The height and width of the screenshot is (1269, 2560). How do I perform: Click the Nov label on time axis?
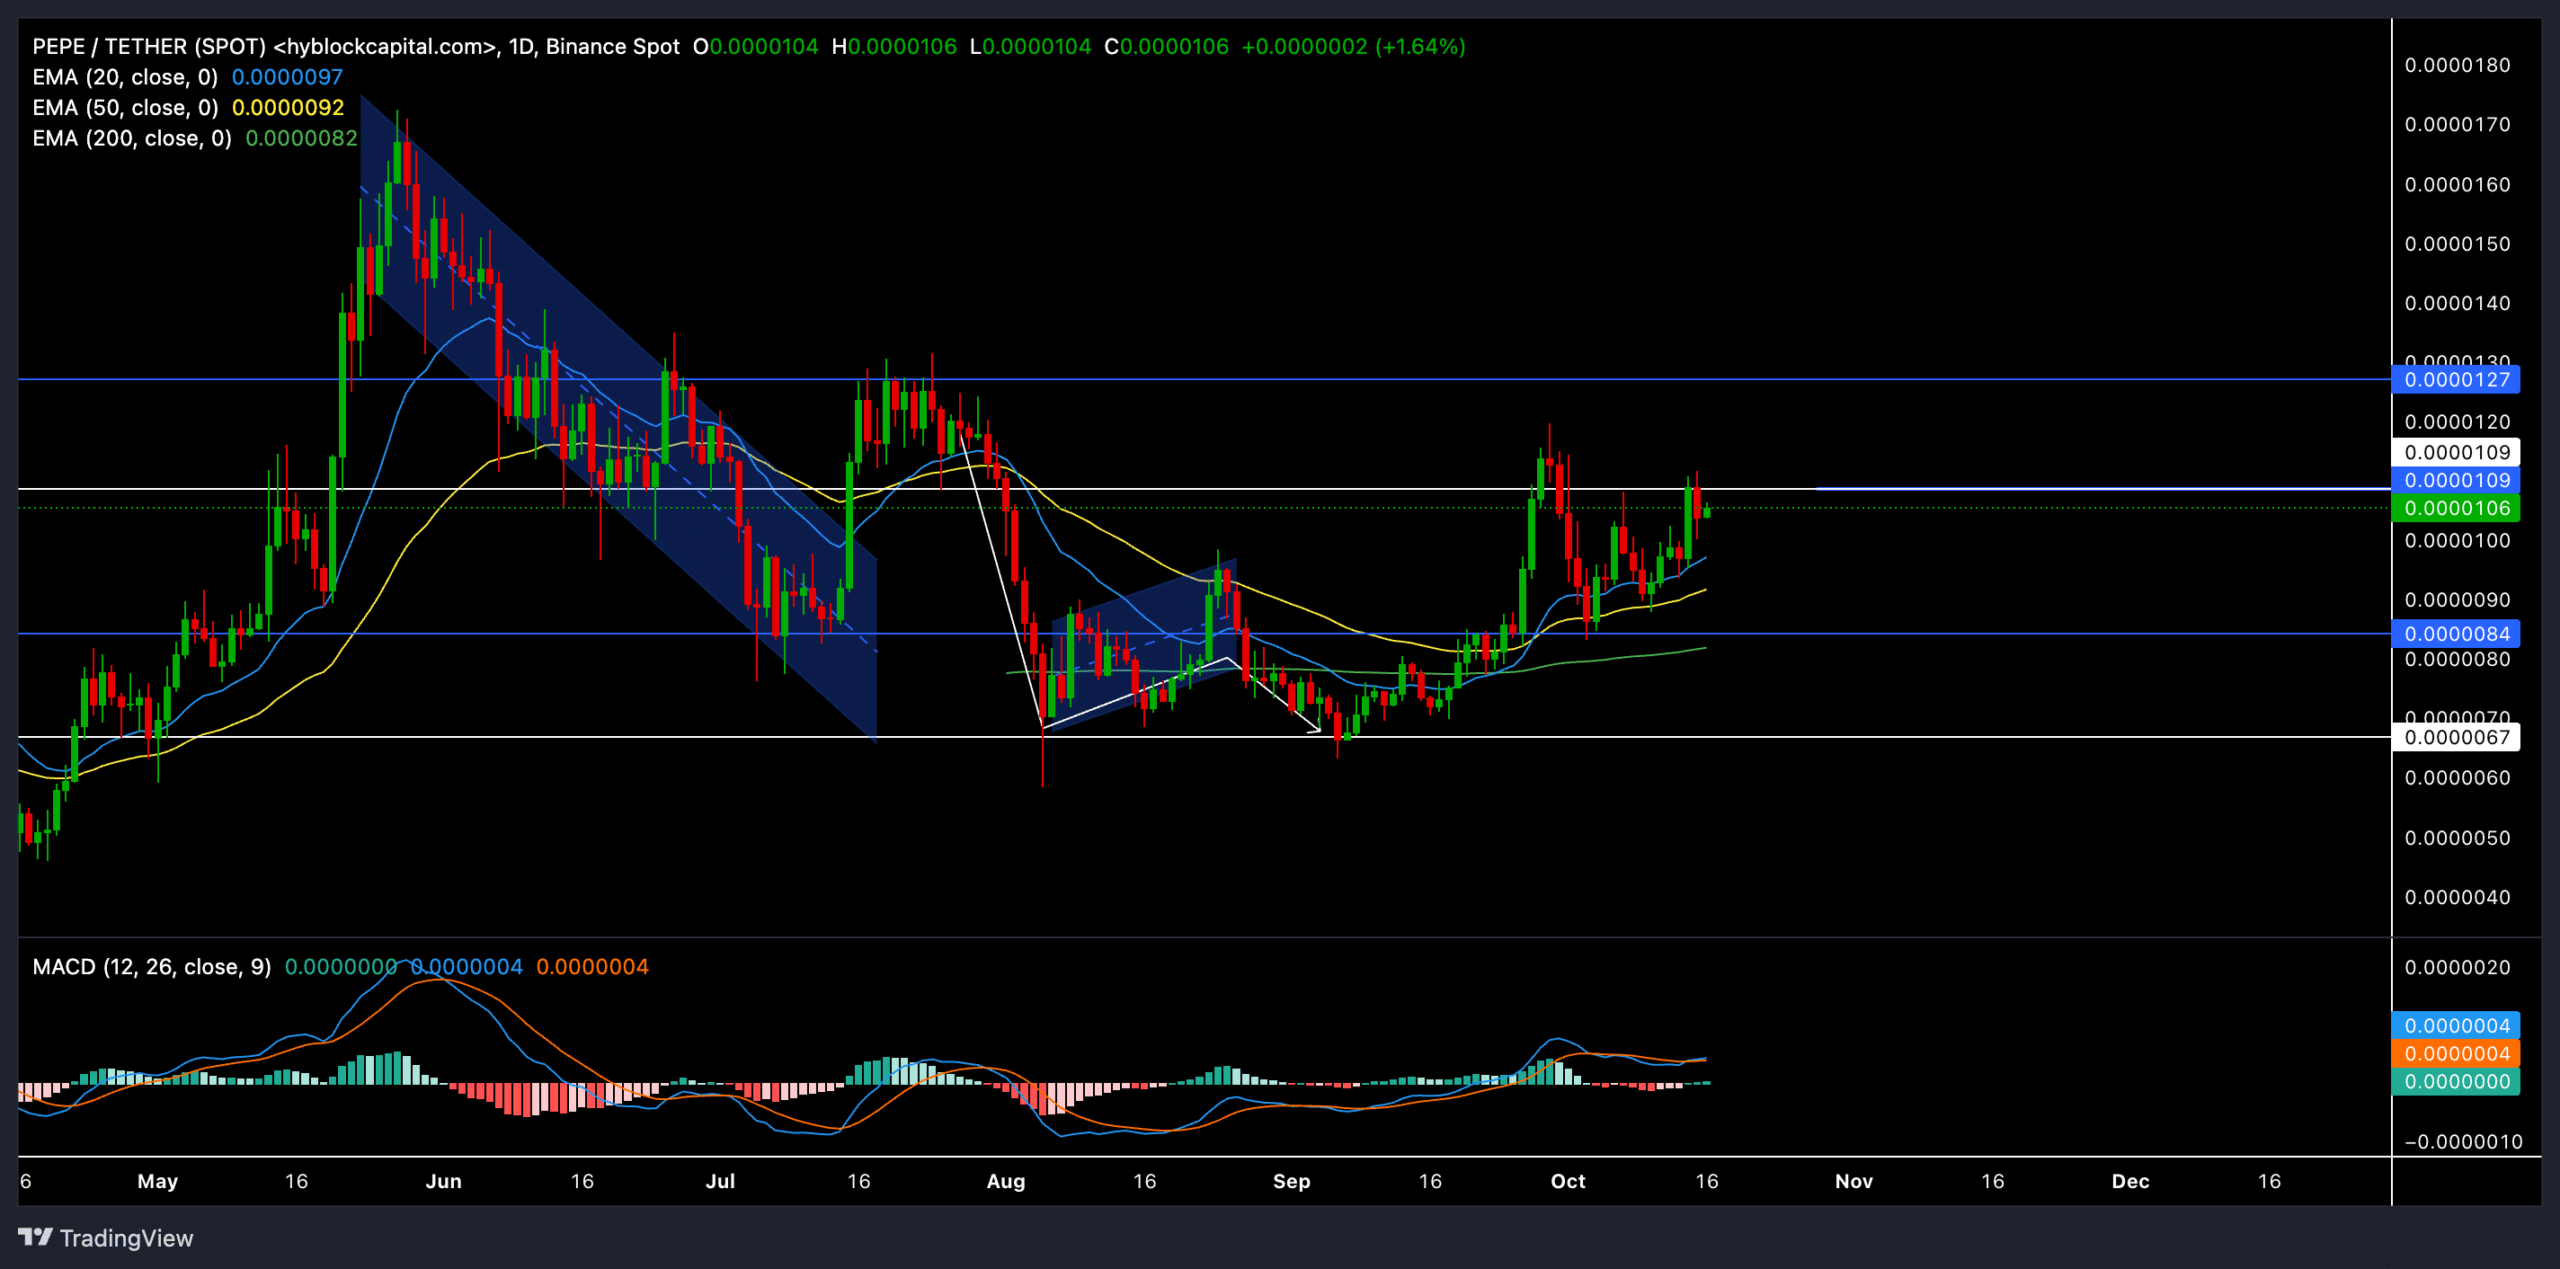pos(1853,1181)
